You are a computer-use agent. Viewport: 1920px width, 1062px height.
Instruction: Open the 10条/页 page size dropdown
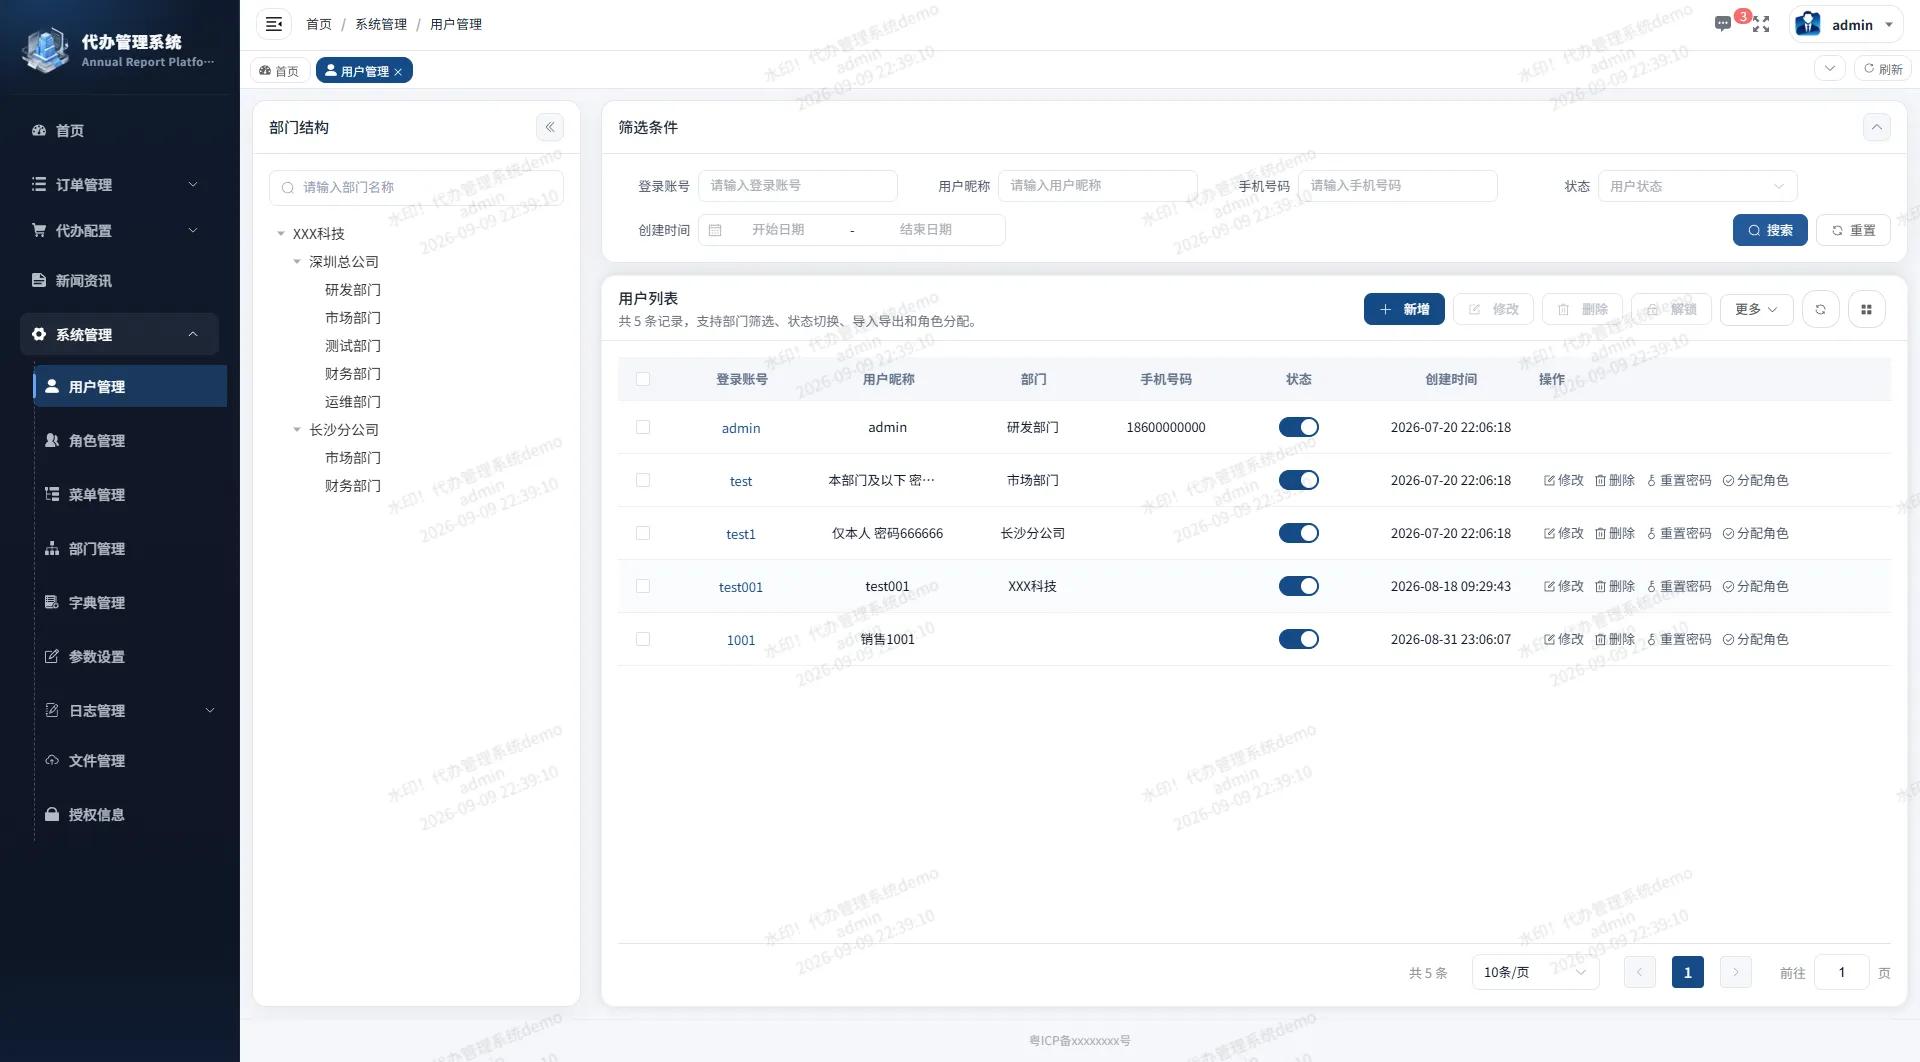pyautogui.click(x=1535, y=972)
